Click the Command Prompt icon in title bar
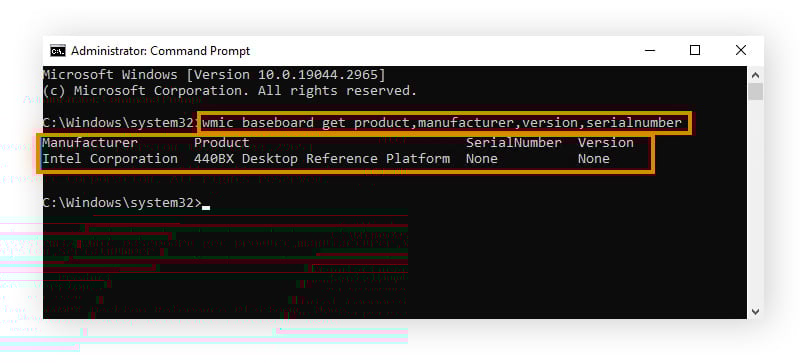806x363 pixels. tap(58, 51)
